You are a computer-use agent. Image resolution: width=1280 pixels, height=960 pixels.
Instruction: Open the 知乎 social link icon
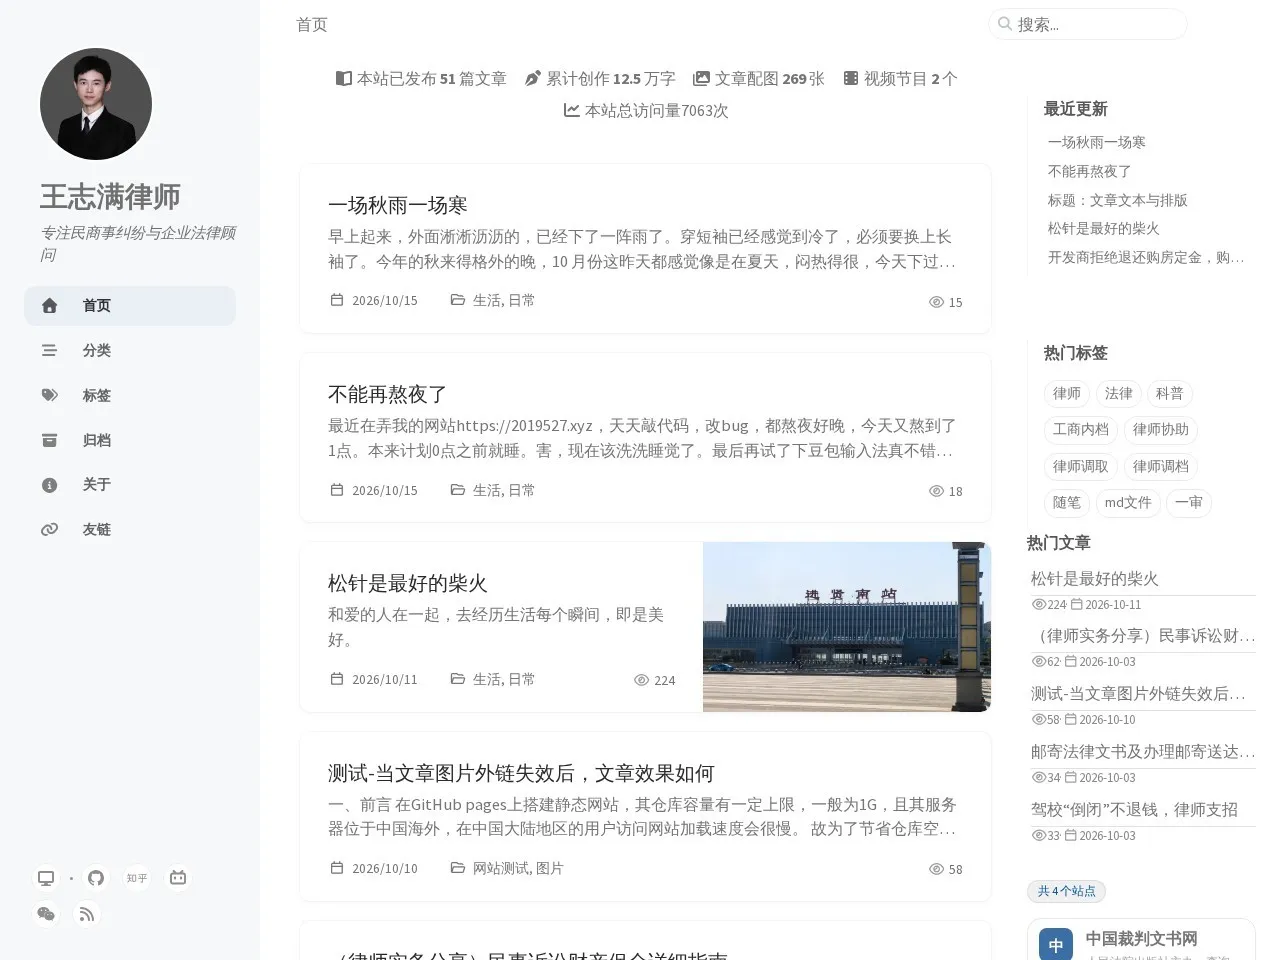(137, 878)
